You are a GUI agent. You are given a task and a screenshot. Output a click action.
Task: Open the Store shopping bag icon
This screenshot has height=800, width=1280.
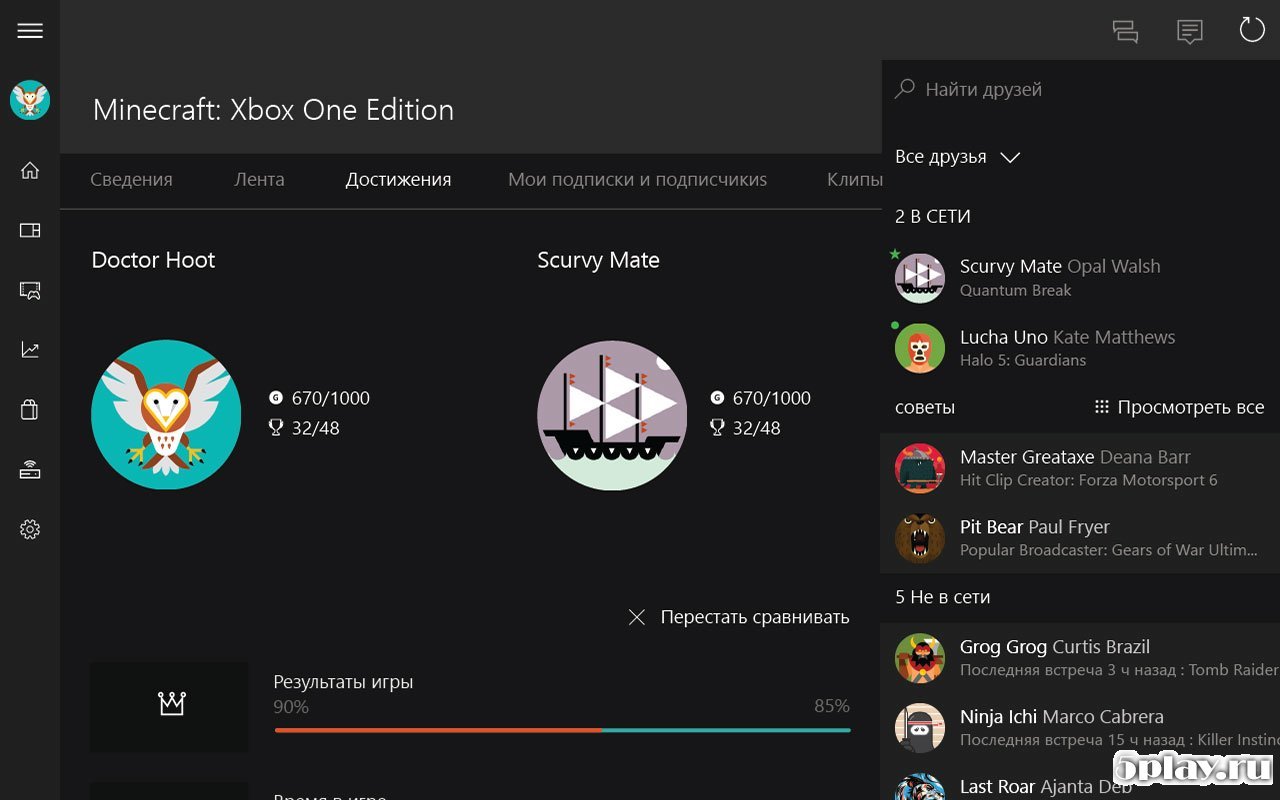30,409
